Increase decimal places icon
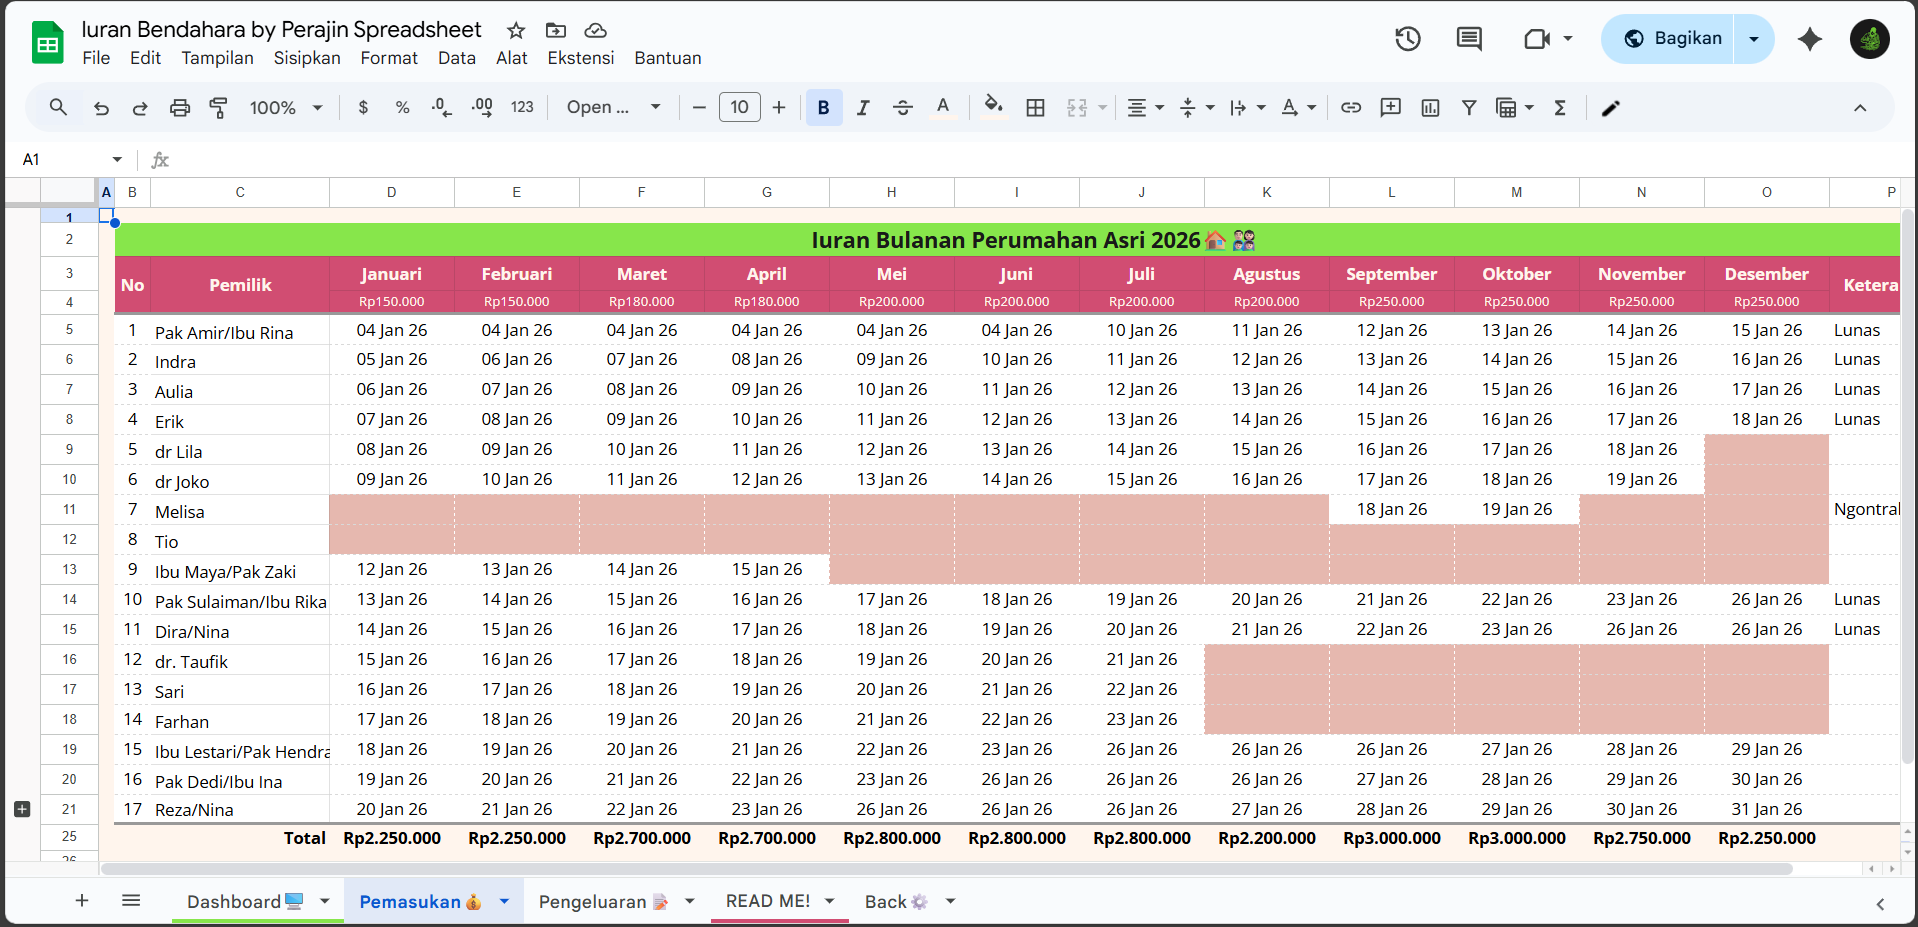 tap(482, 107)
